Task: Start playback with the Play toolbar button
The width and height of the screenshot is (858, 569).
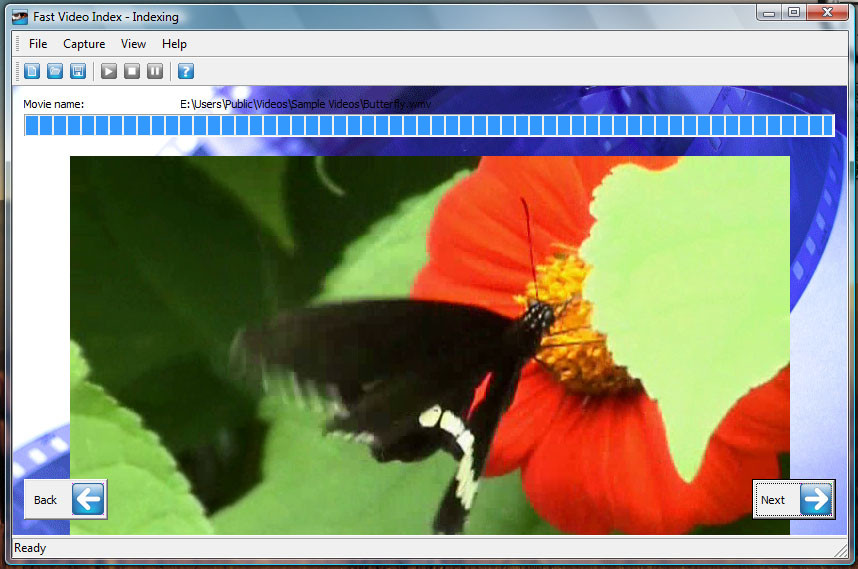Action: coord(108,71)
